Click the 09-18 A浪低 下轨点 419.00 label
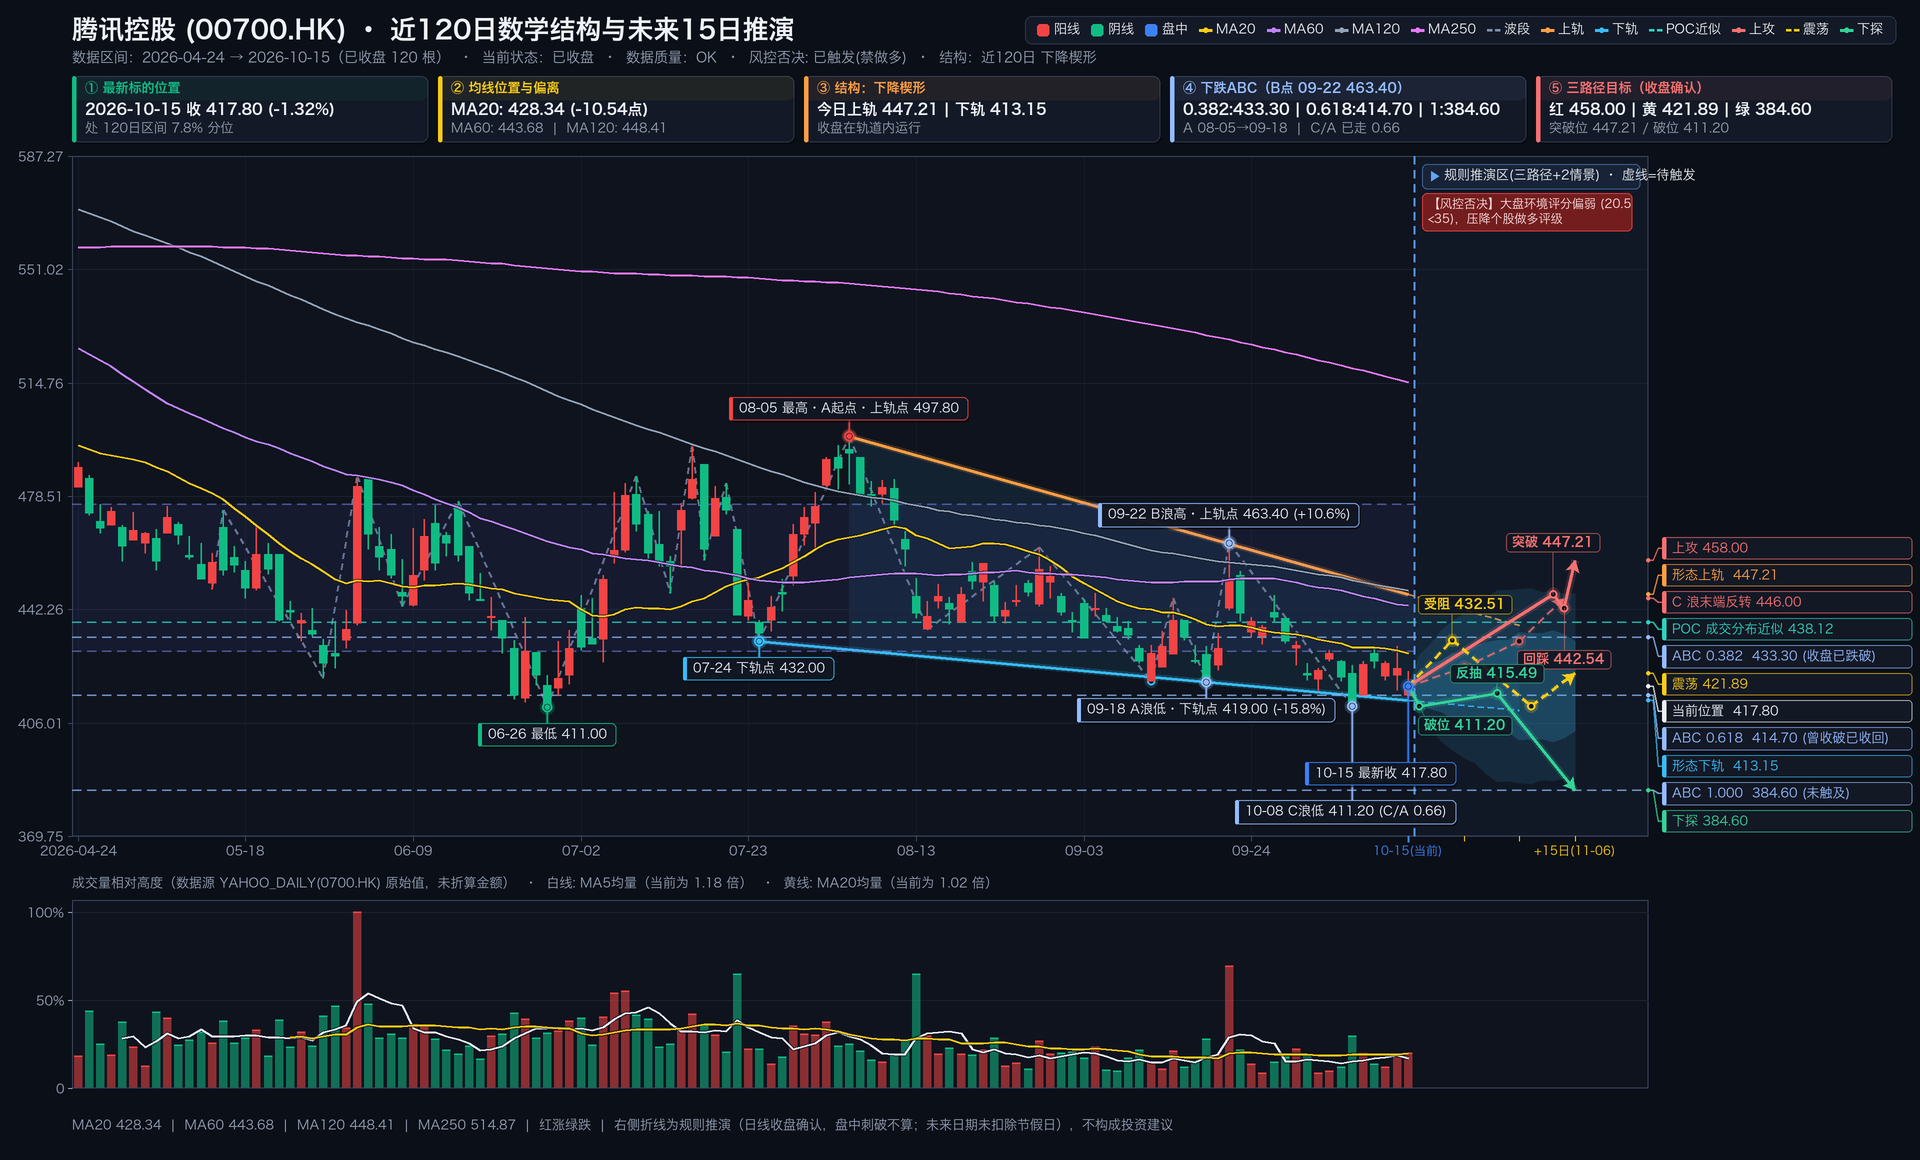The image size is (1920, 1160). coord(1206,709)
